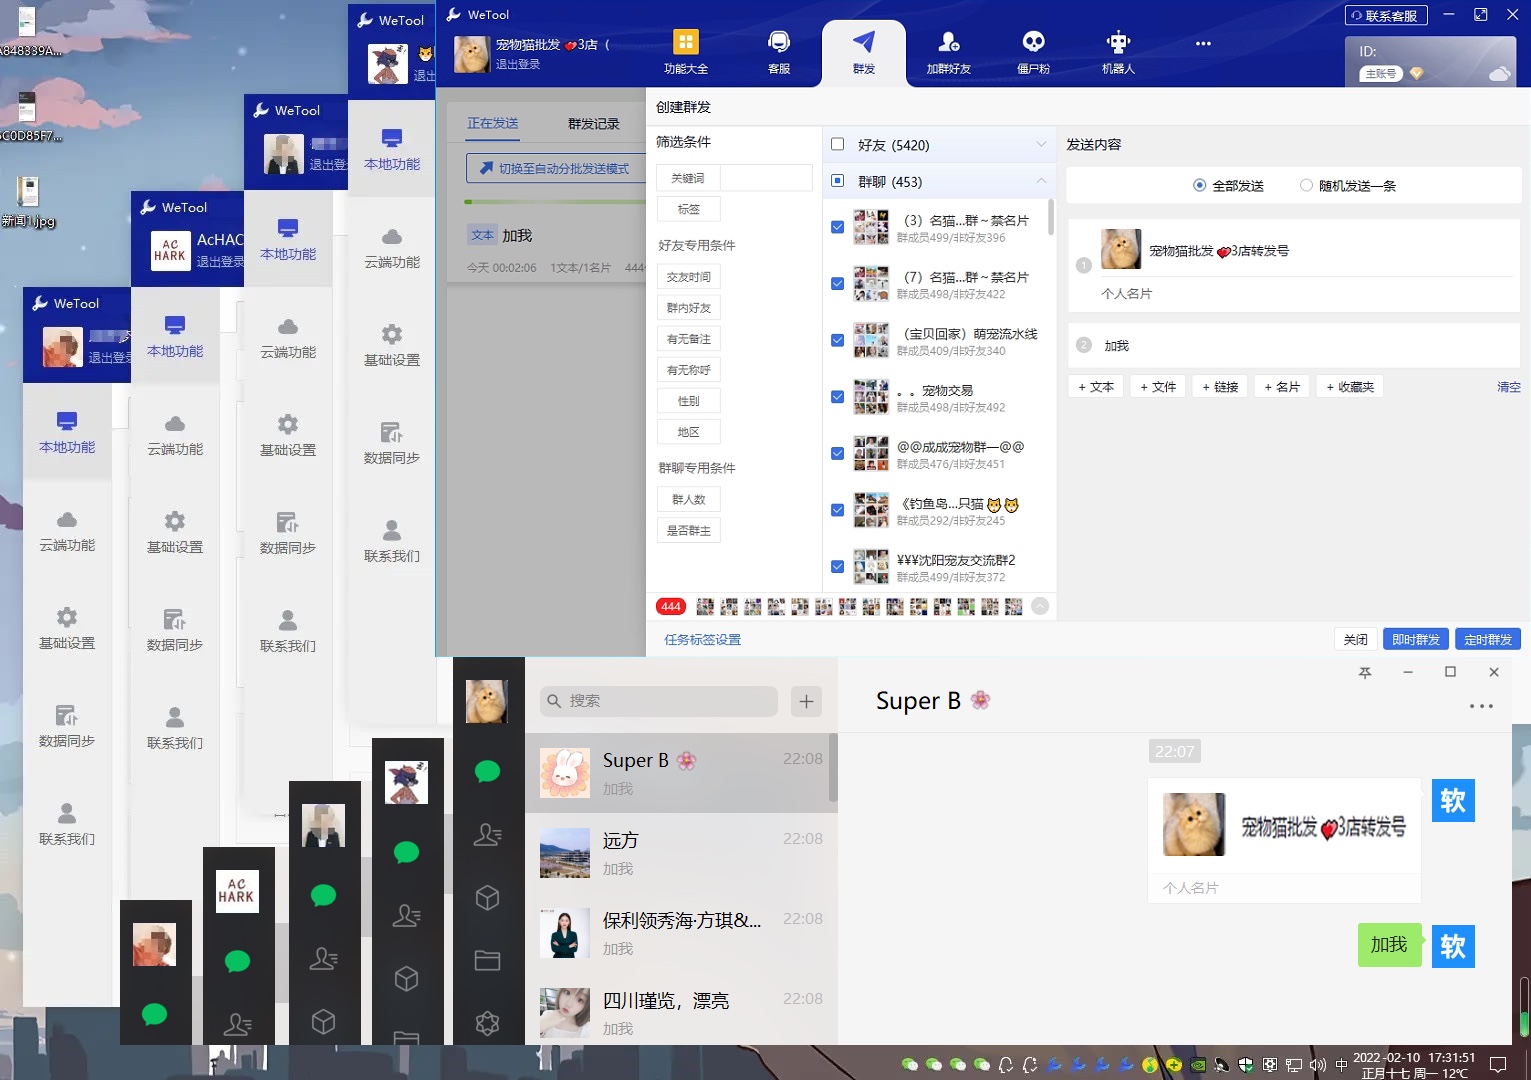
Task: Open the 地区 filter
Action: click(689, 432)
